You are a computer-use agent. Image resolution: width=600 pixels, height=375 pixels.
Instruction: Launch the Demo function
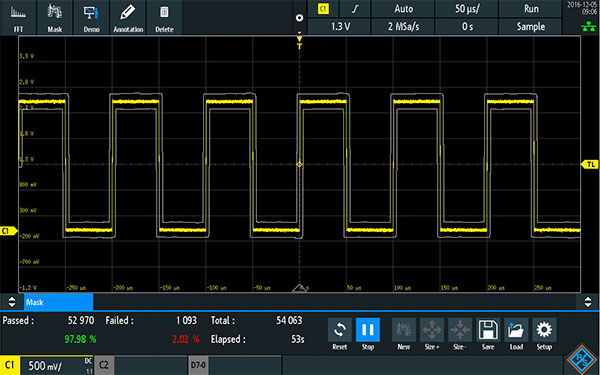pyautogui.click(x=91, y=17)
